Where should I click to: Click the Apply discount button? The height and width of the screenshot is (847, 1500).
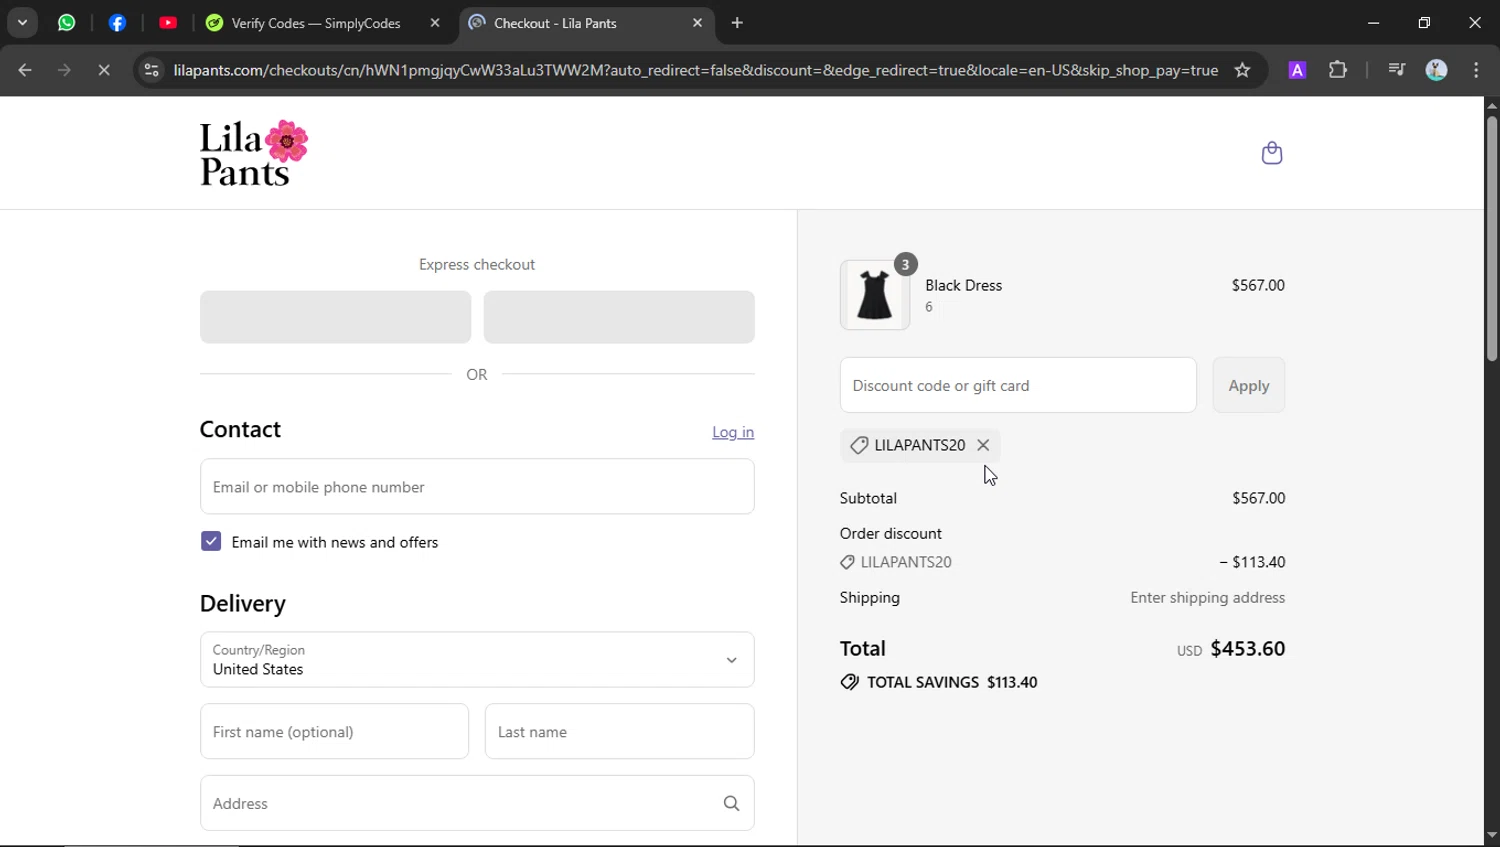1249,385
